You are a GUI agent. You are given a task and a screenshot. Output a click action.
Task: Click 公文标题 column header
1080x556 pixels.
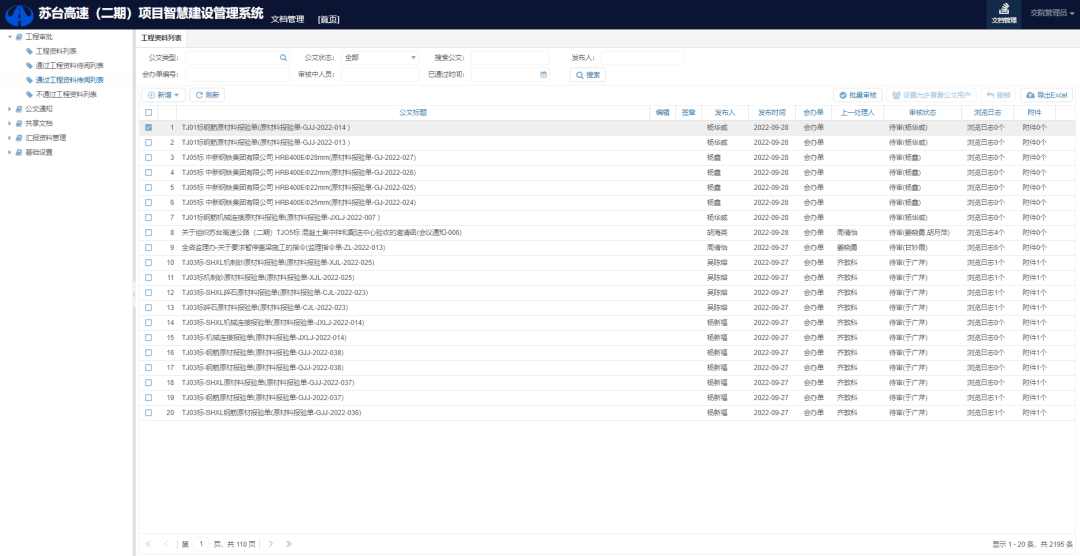(413, 112)
